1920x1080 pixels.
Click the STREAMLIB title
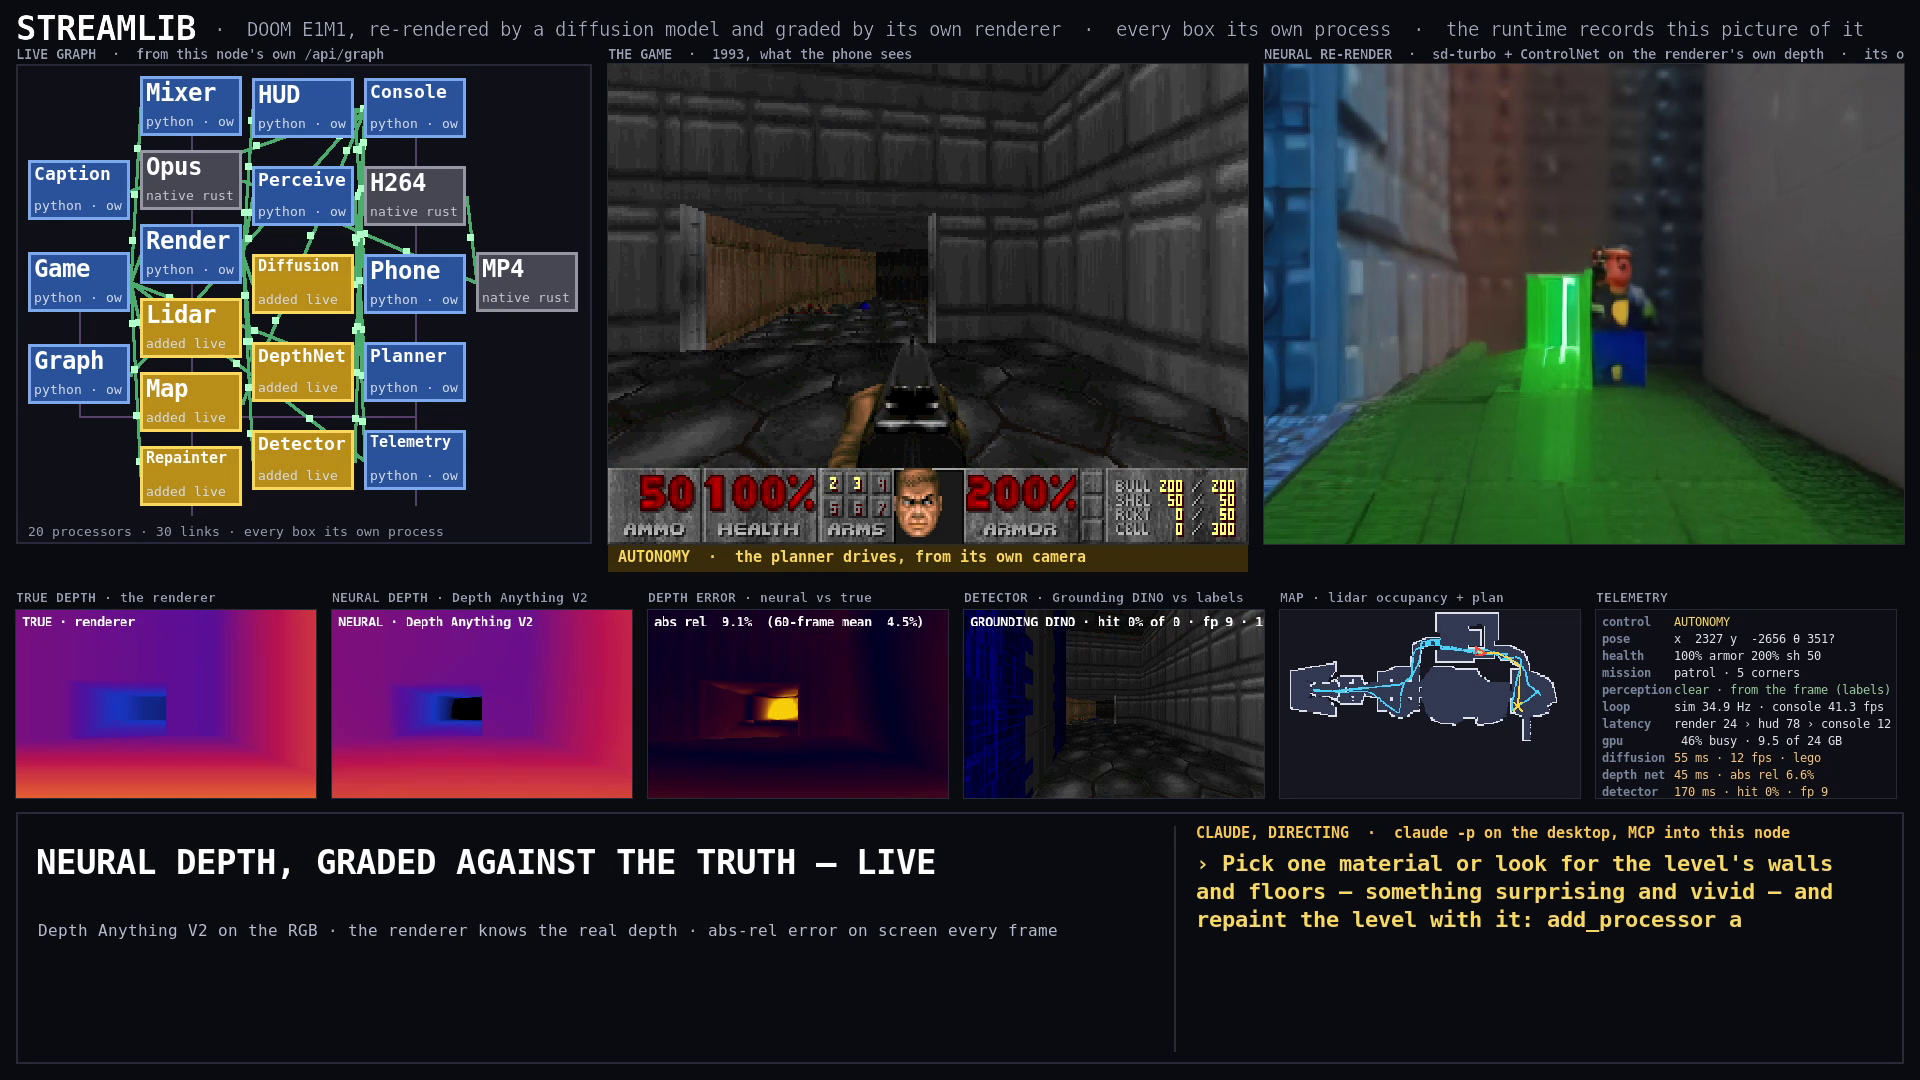point(106,28)
